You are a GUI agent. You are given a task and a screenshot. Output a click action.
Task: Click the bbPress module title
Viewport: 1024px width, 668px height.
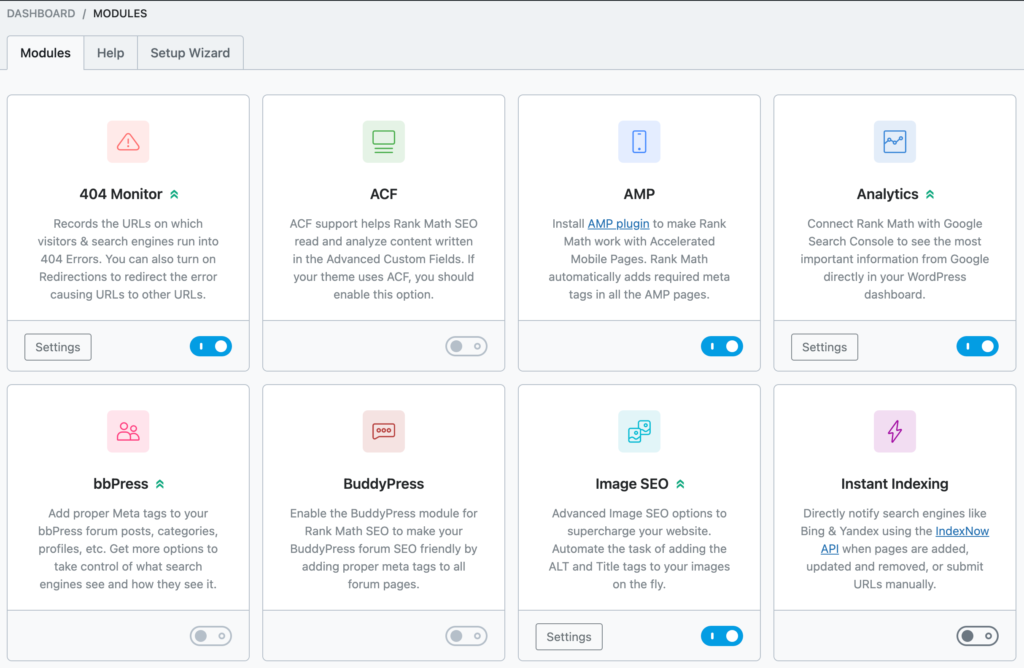(121, 484)
